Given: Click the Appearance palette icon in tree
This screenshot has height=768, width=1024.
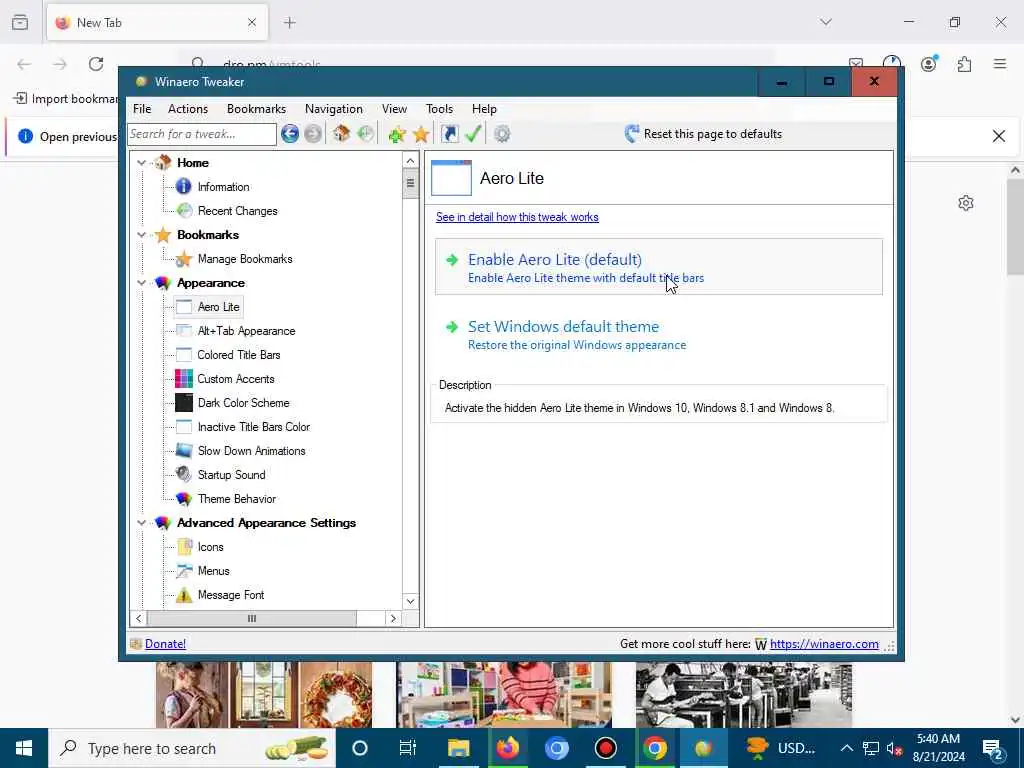Looking at the screenshot, I should tap(163, 283).
